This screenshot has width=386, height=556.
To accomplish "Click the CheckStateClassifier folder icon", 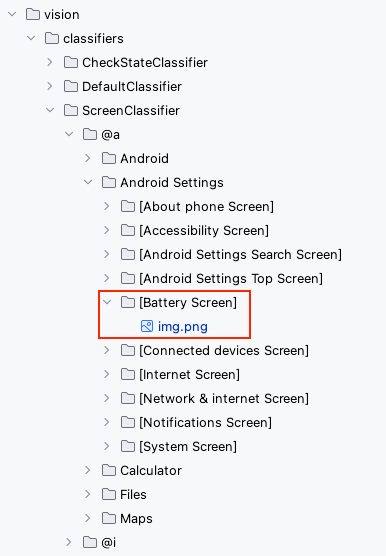I will click(x=71, y=62).
